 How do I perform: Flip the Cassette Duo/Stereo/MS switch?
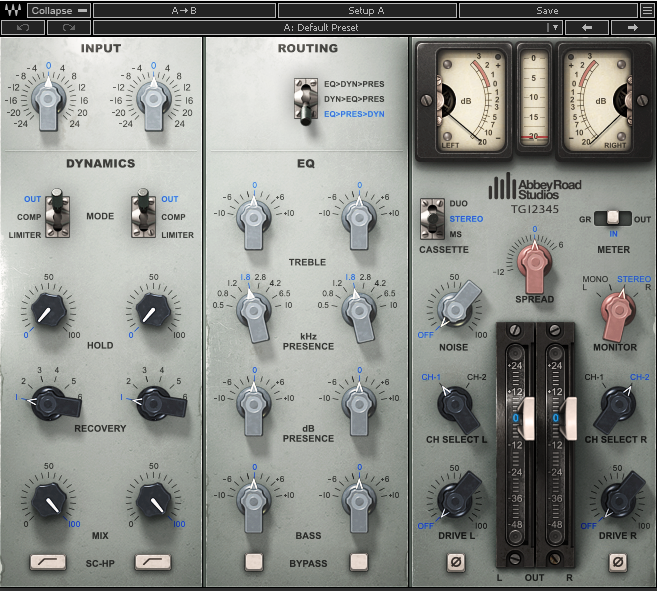[x=432, y=218]
